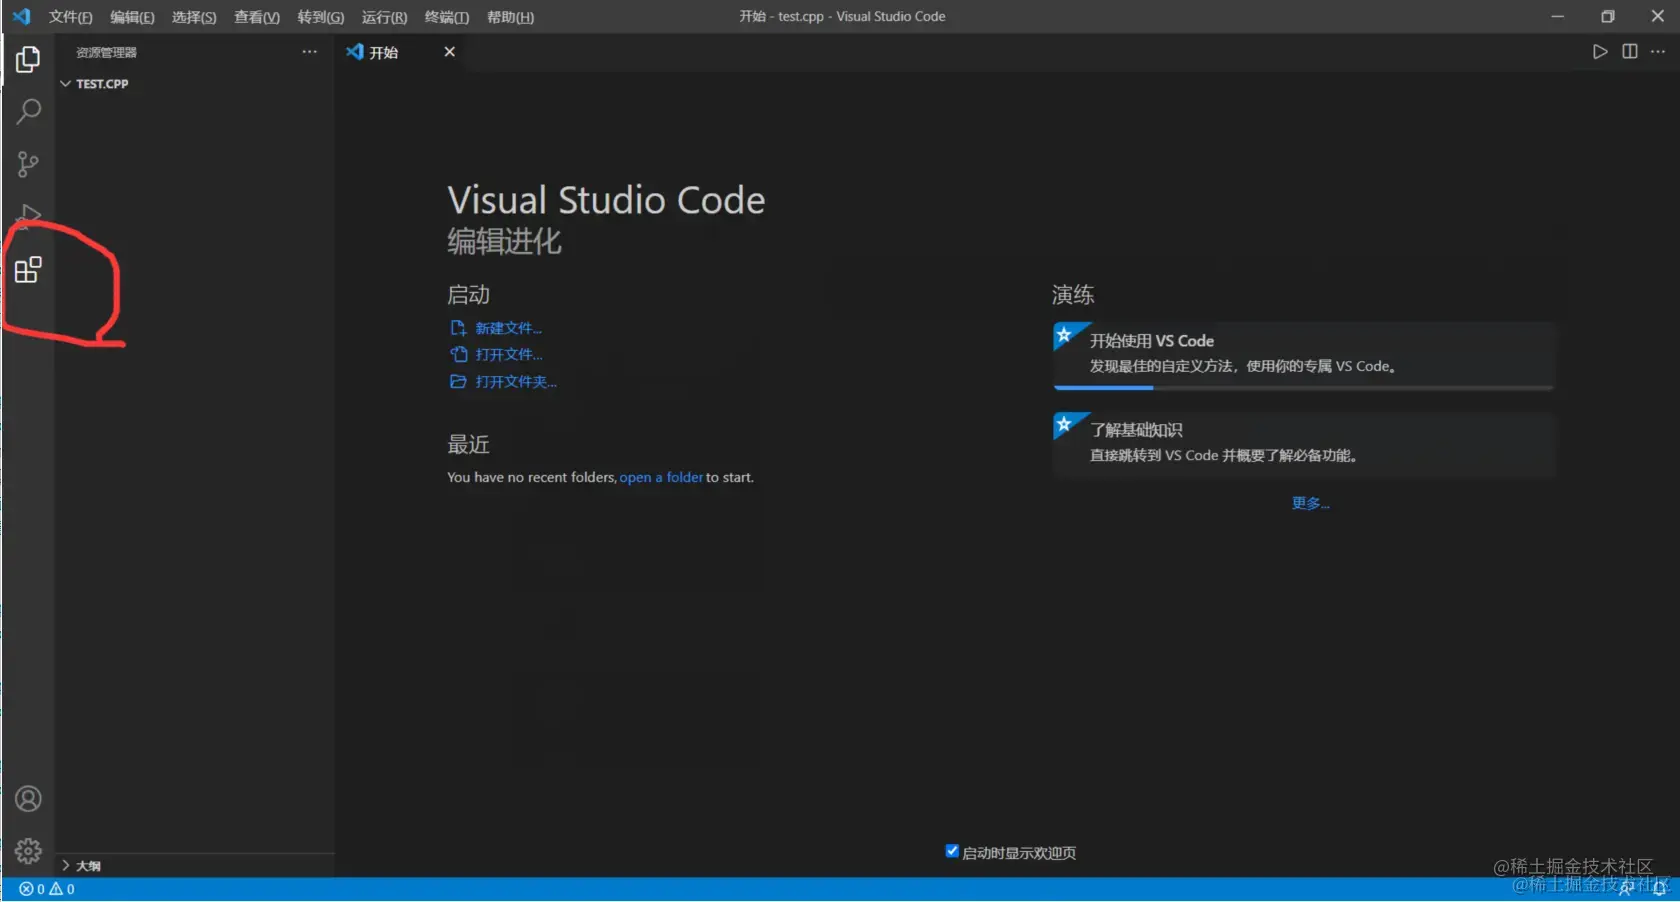1680x902 pixels.
Task: Restore down the VS Code window
Action: pyautogui.click(x=1607, y=16)
